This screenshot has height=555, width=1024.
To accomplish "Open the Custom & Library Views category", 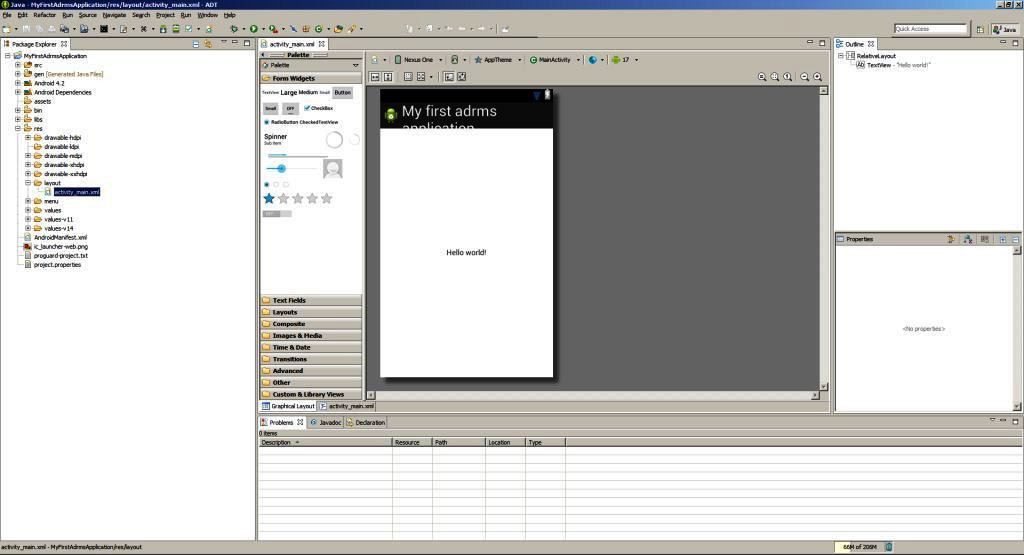I will [x=311, y=394].
